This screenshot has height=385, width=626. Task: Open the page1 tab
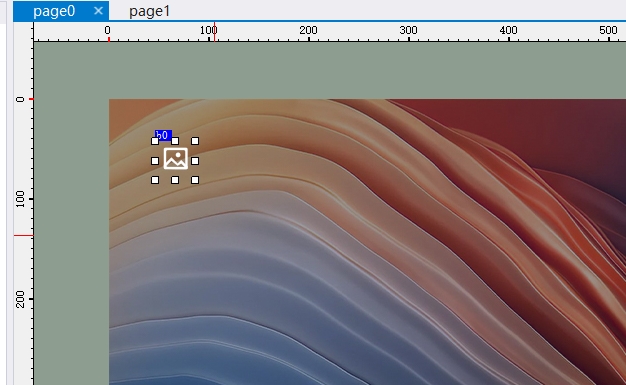coord(150,11)
